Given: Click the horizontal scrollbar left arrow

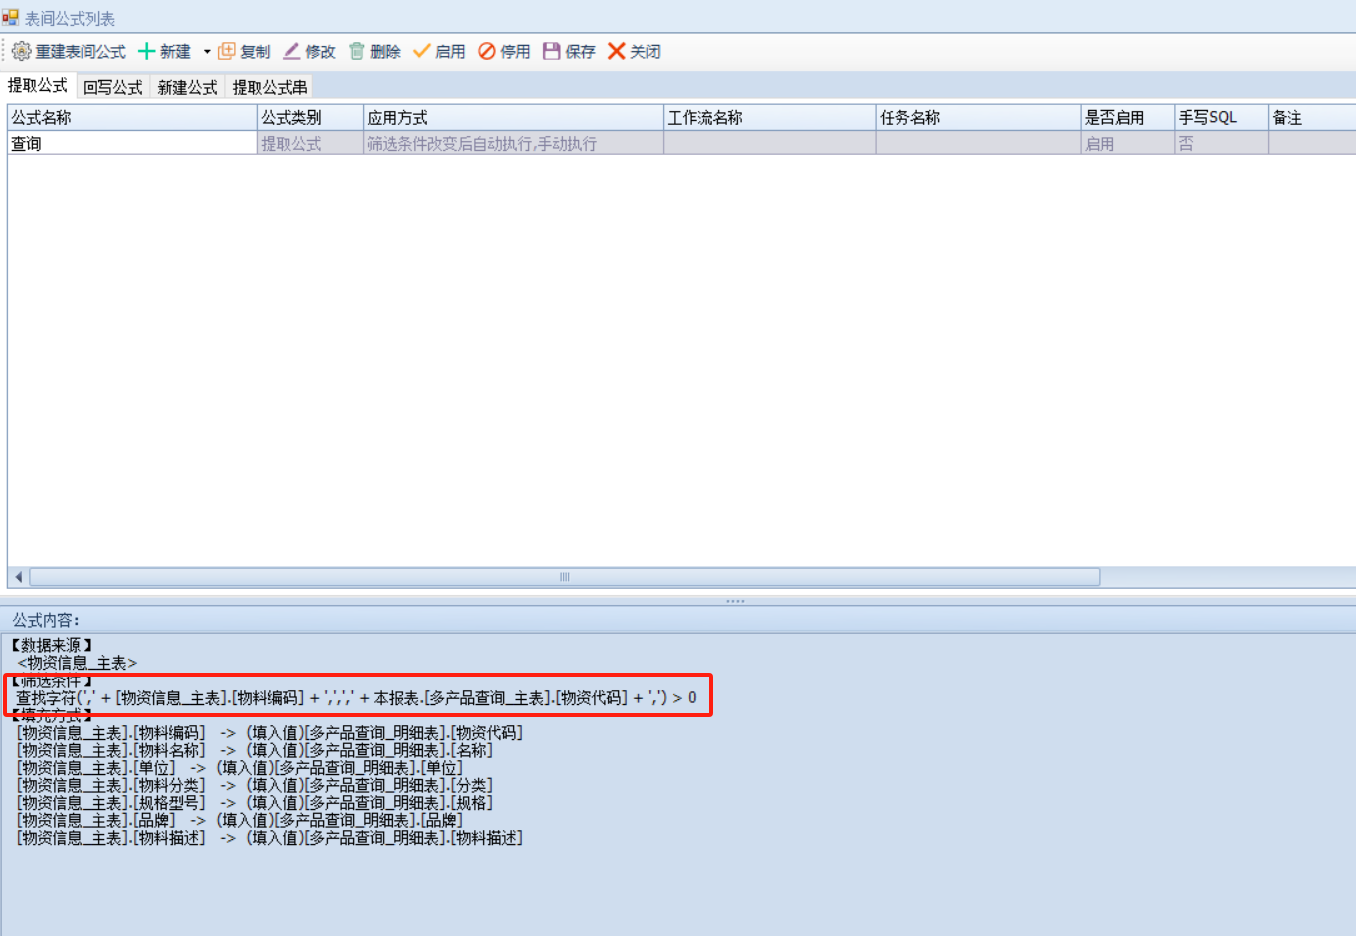Looking at the screenshot, I should 18,577.
